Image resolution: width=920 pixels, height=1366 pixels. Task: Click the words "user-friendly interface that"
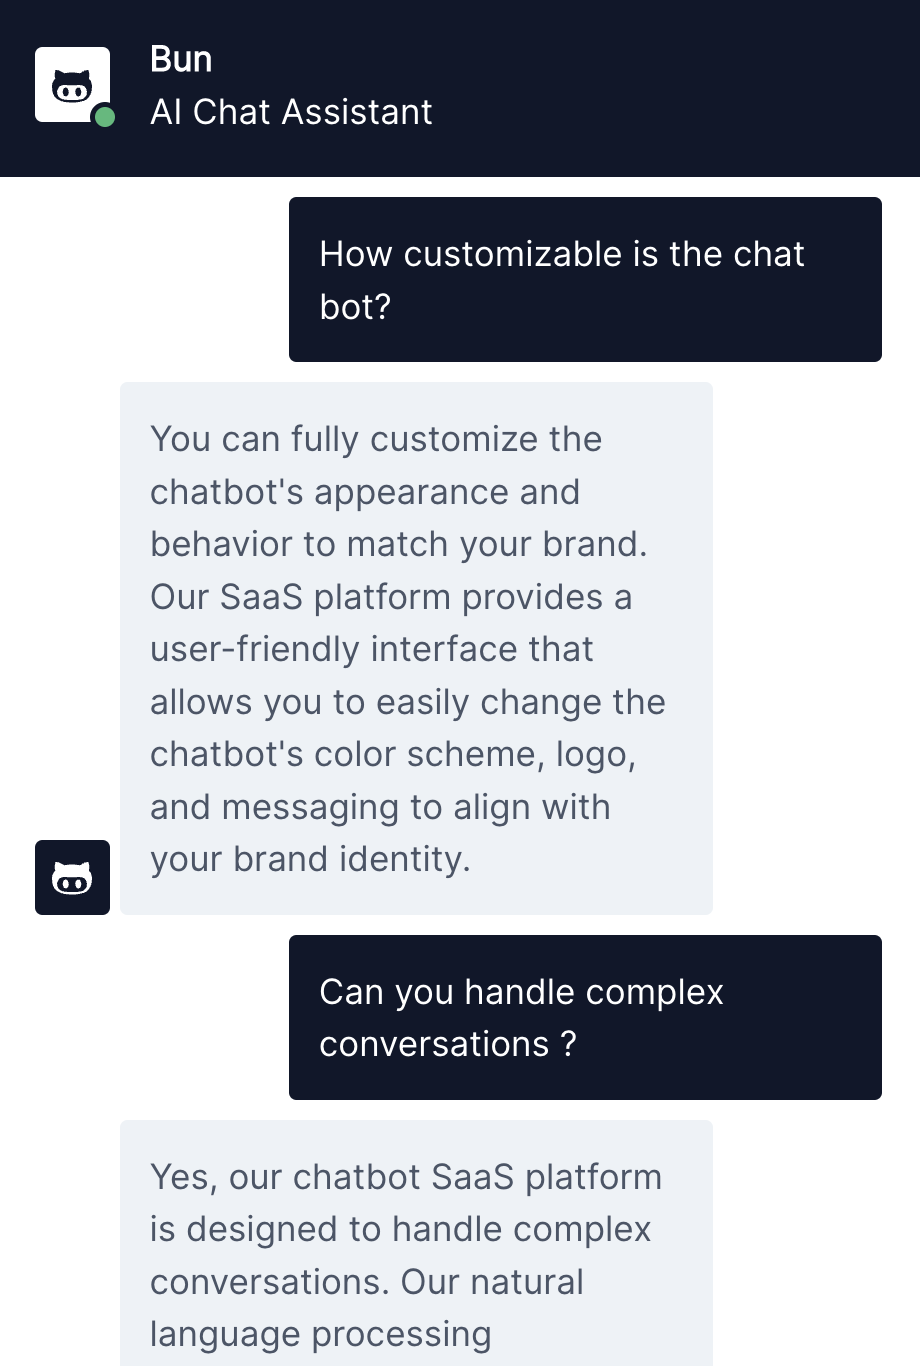point(372,649)
